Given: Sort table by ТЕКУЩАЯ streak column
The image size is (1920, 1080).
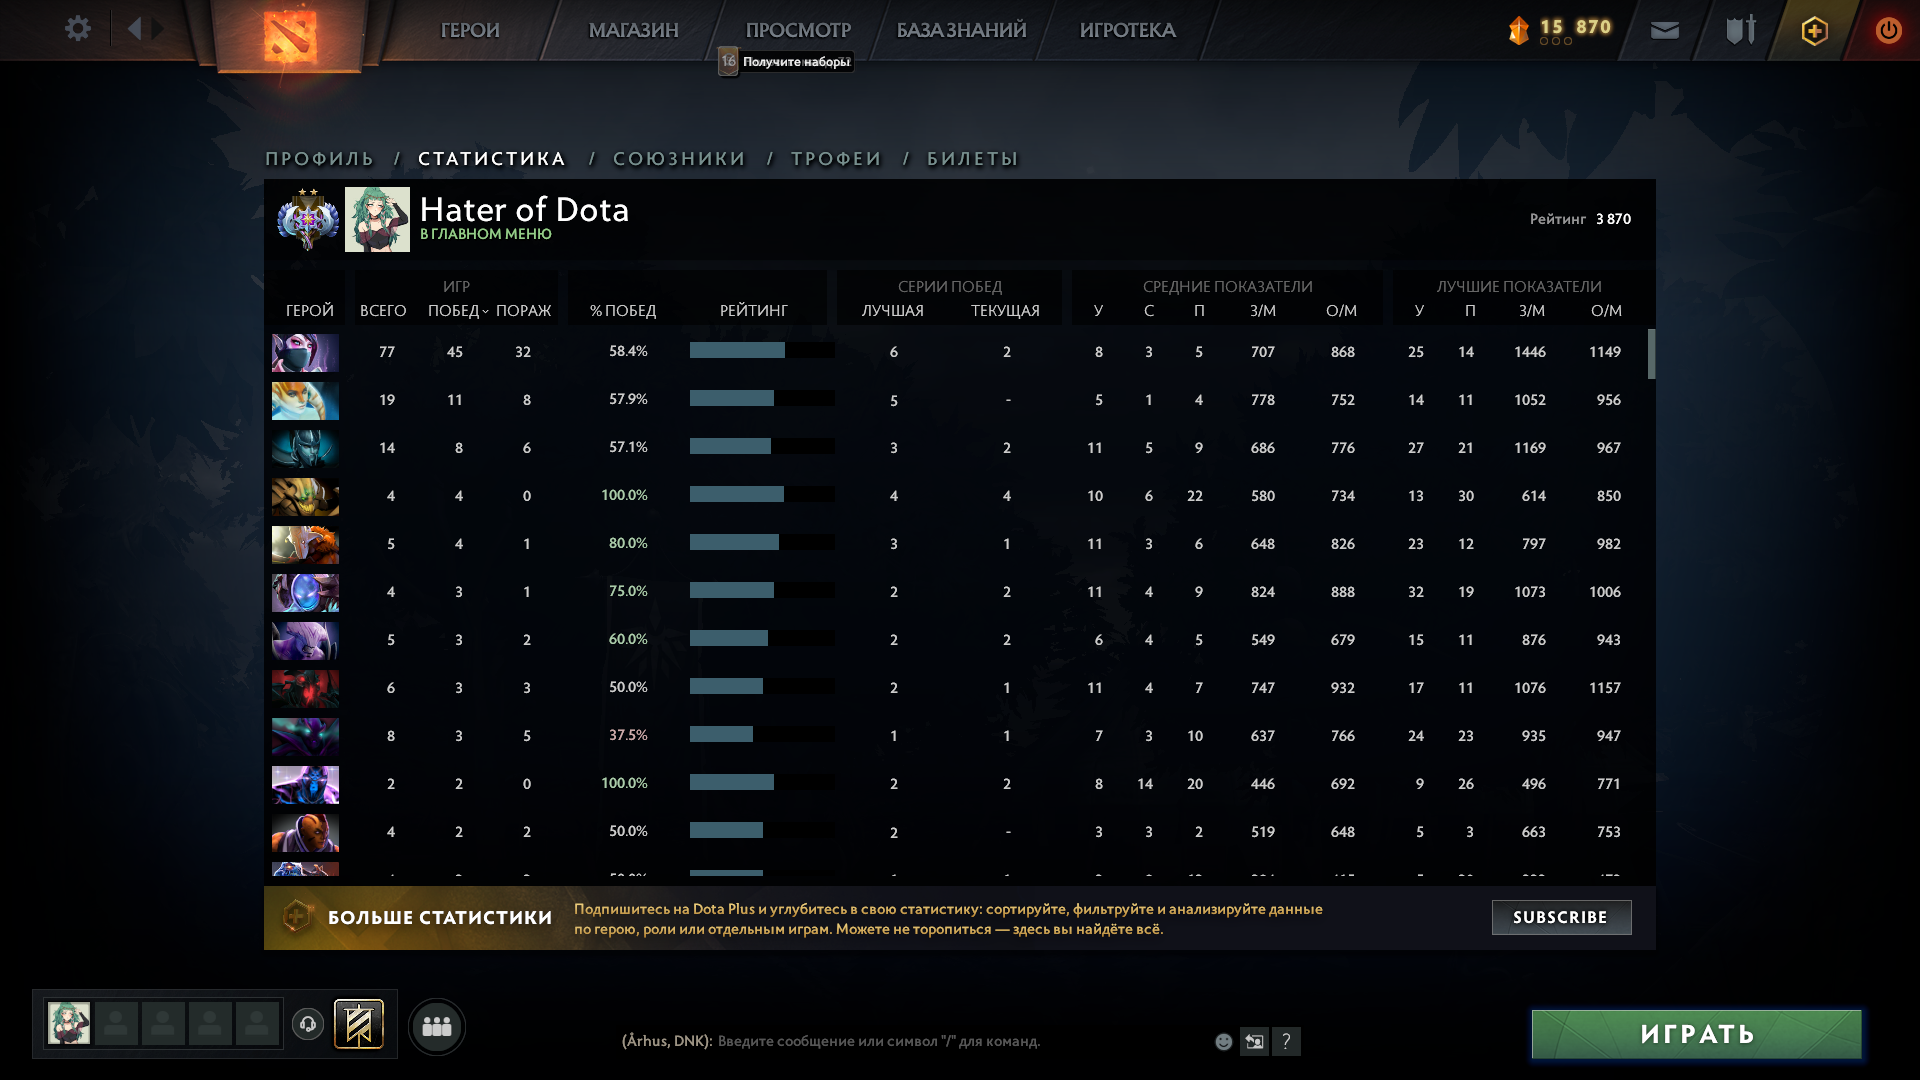Looking at the screenshot, I should (x=1006, y=311).
